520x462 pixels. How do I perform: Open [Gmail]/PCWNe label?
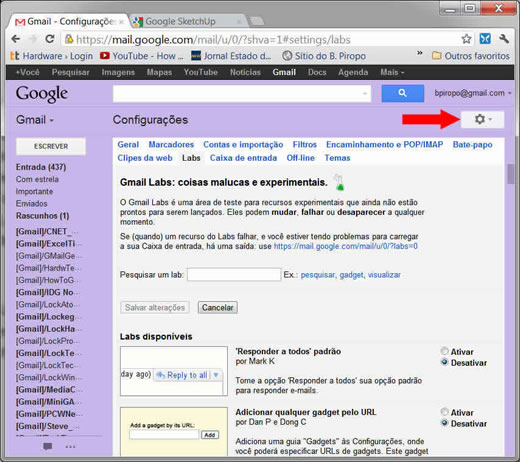(47, 414)
